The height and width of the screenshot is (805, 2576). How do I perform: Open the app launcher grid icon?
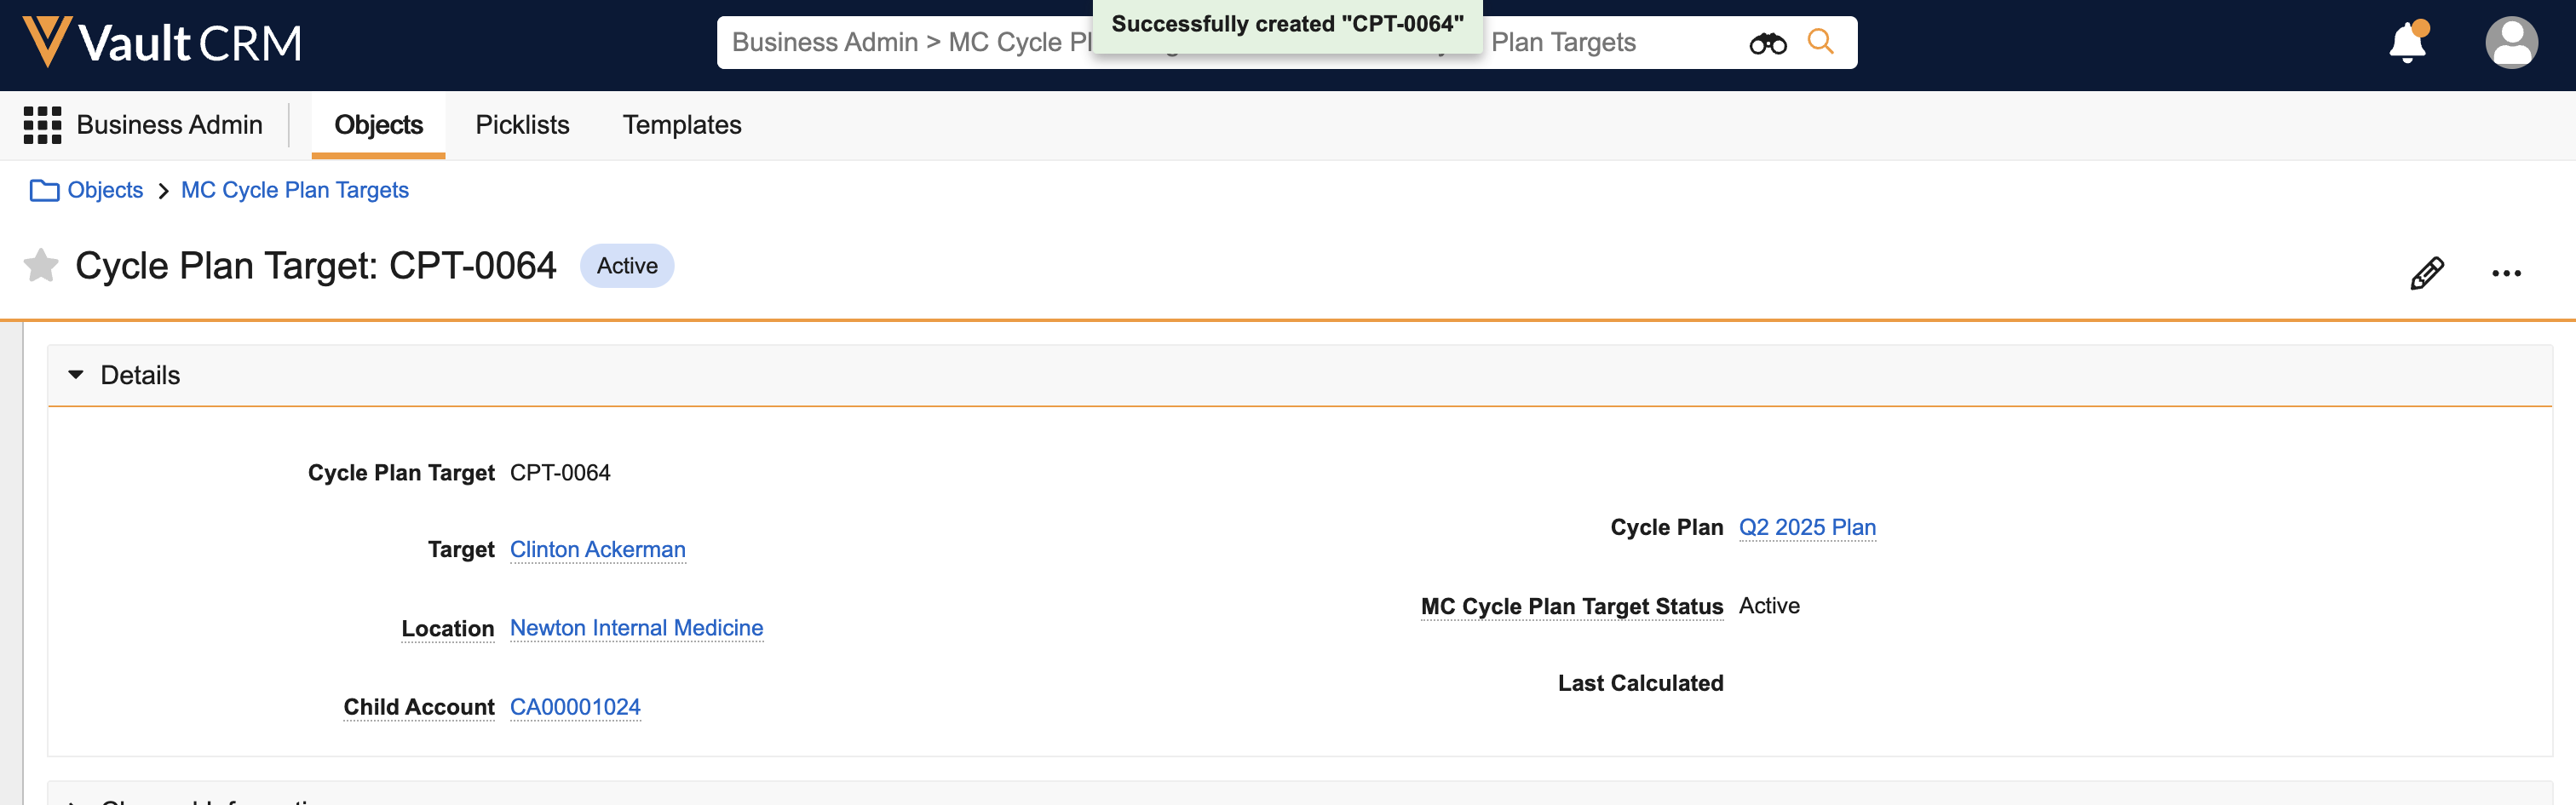tap(42, 125)
